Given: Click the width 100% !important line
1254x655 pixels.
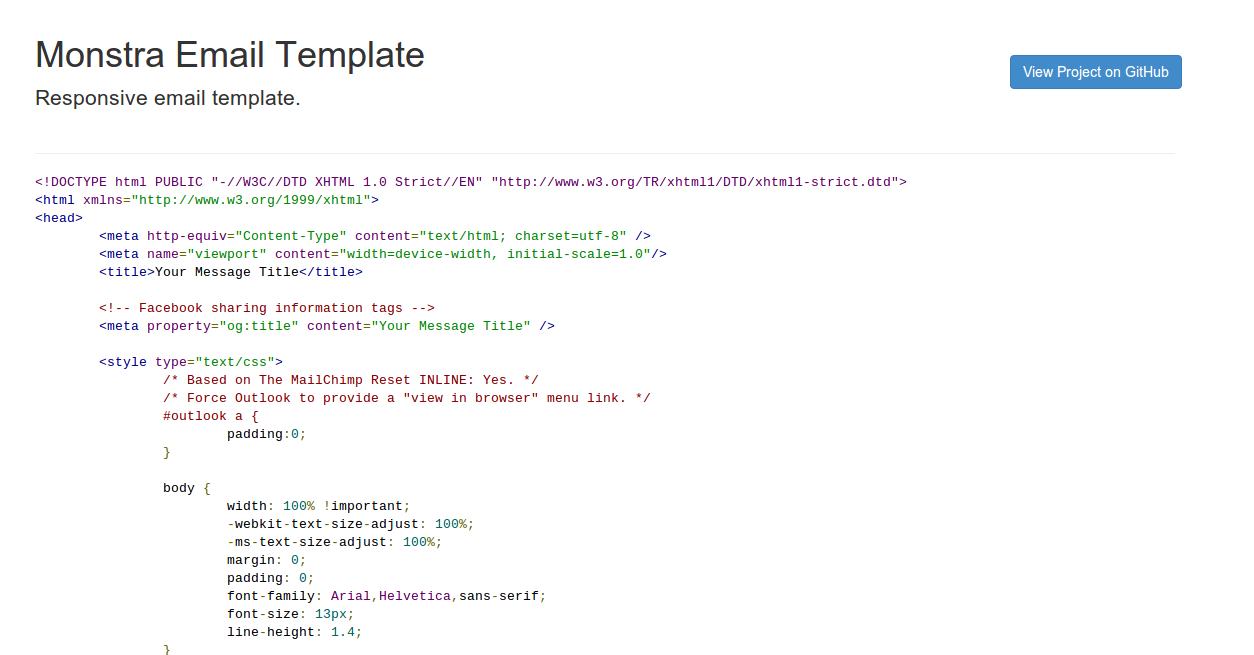Looking at the screenshot, I should [x=318, y=506].
